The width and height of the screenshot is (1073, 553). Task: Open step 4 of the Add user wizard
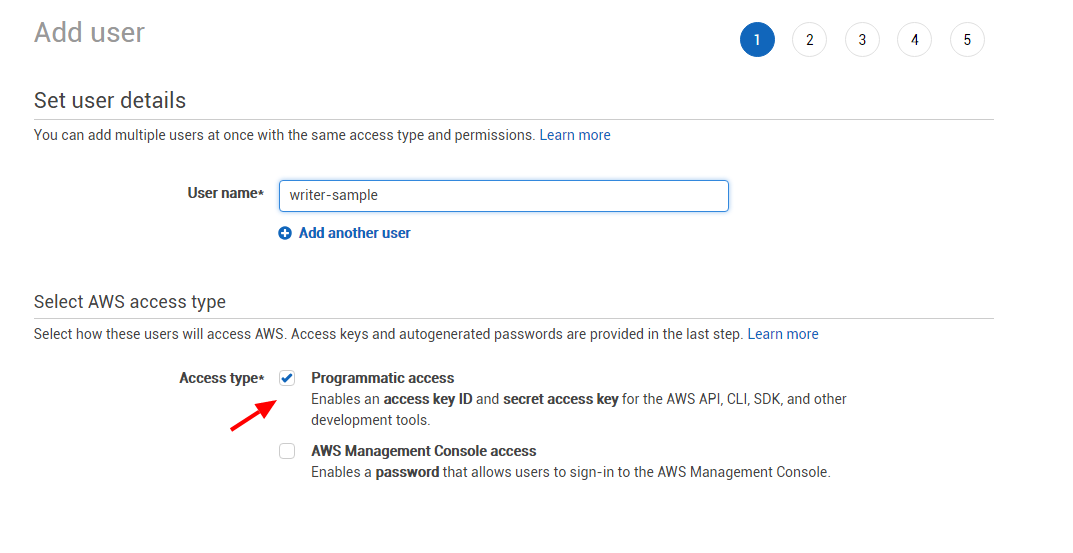tap(914, 40)
